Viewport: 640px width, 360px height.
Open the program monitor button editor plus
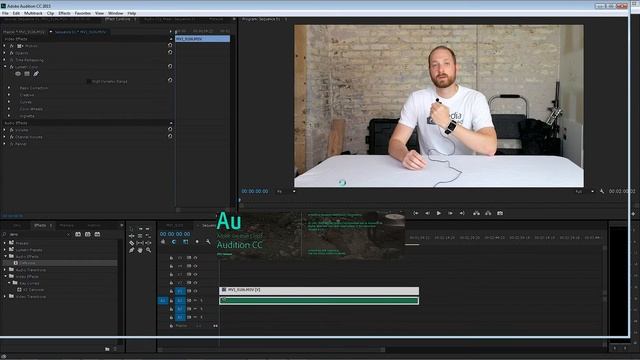click(633, 213)
